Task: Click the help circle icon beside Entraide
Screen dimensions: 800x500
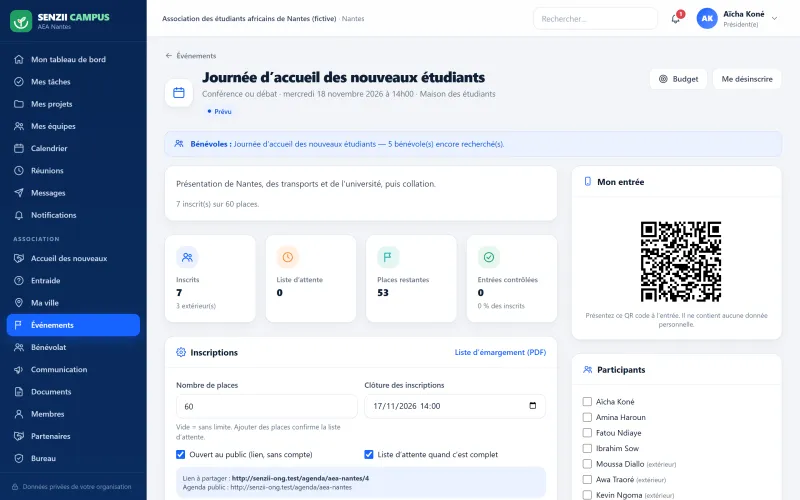Action: (x=19, y=281)
